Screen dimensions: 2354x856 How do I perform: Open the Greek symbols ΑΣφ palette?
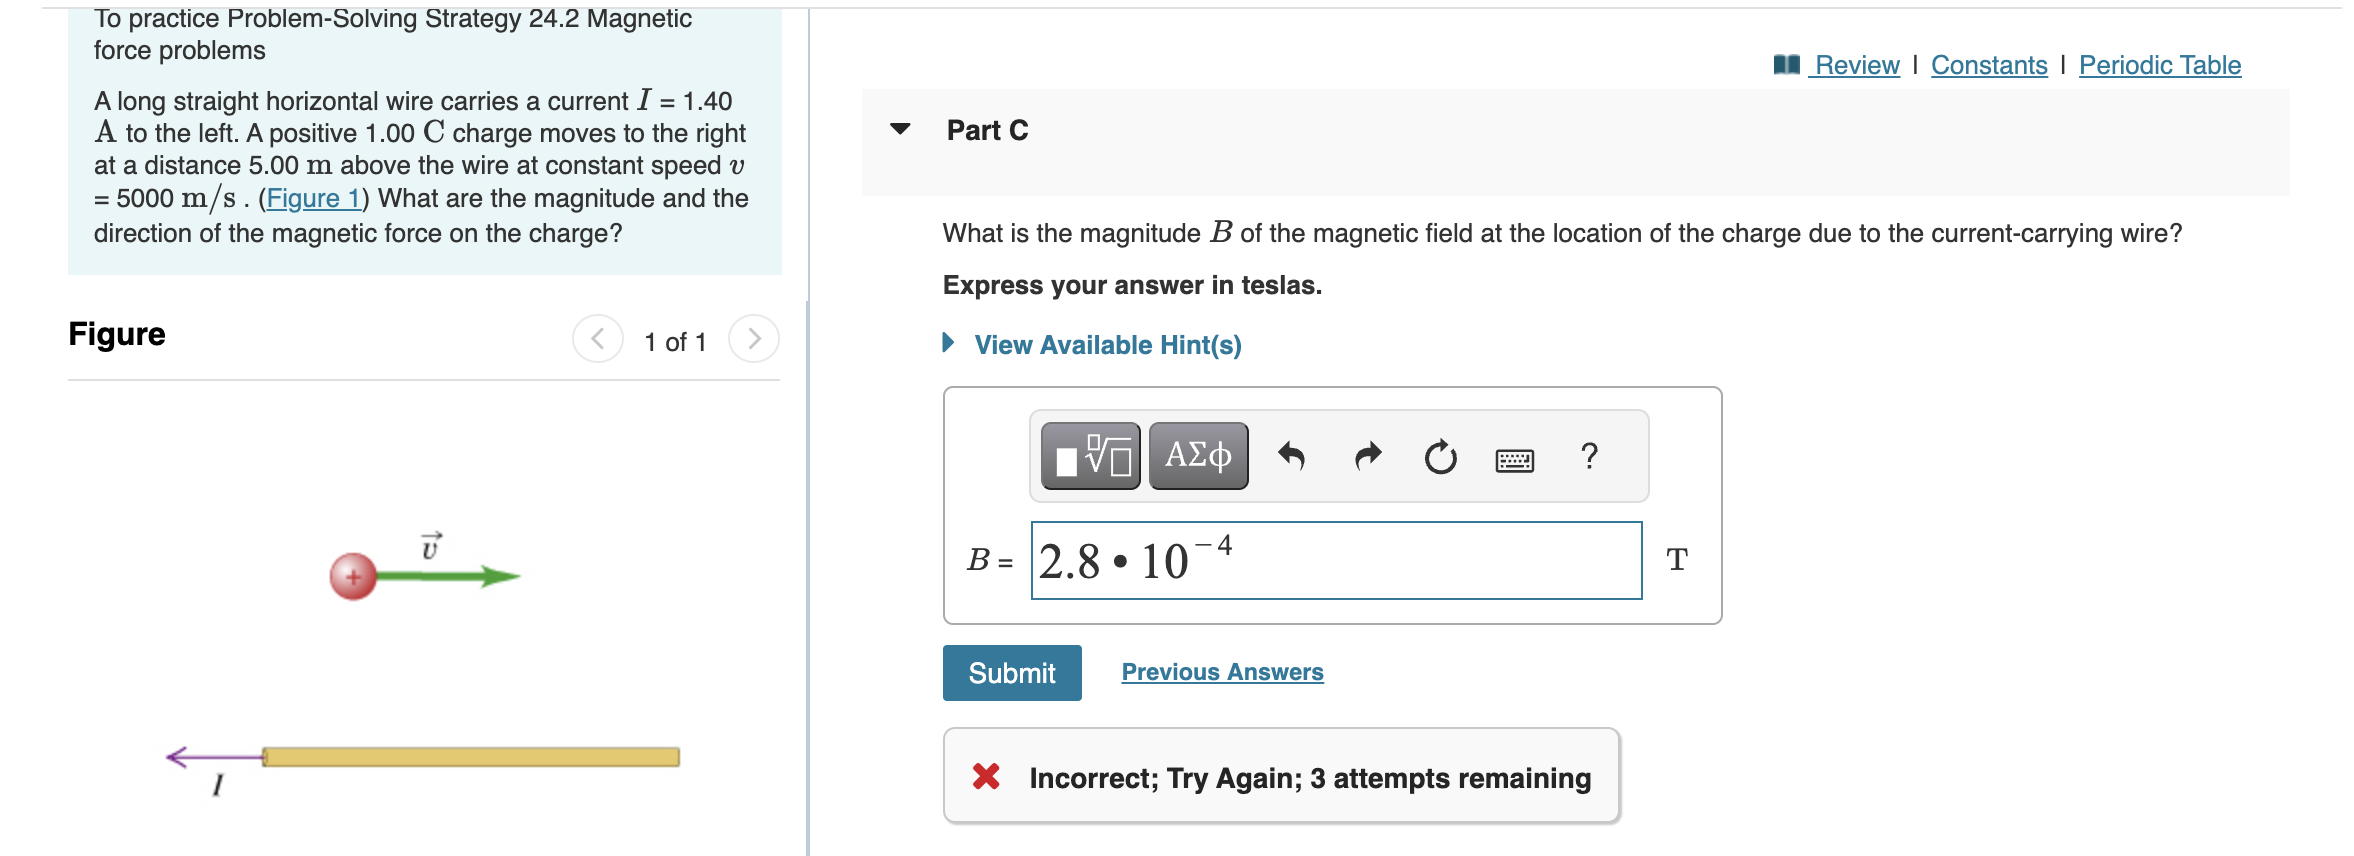(1196, 455)
